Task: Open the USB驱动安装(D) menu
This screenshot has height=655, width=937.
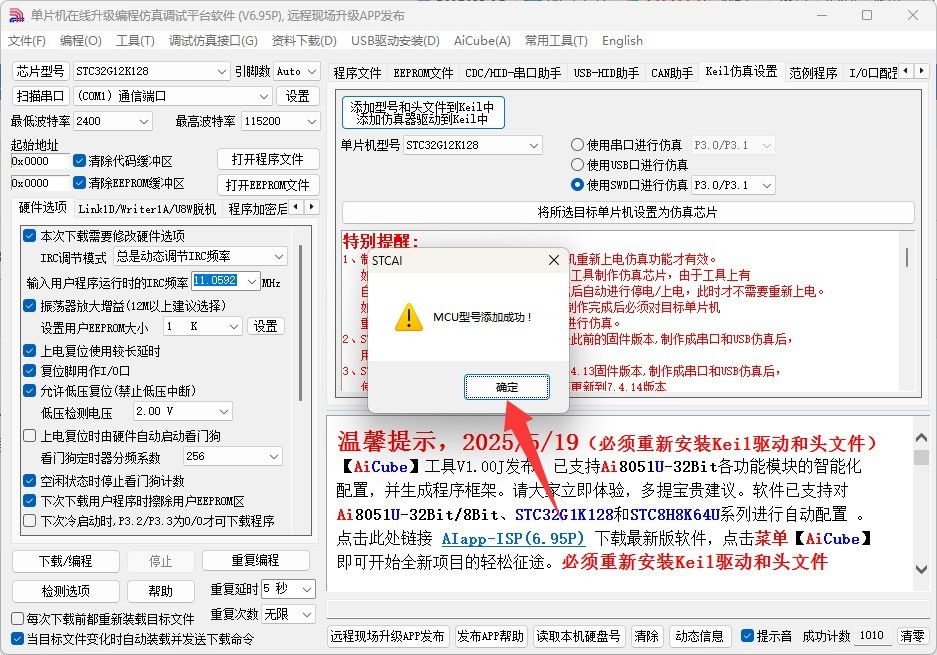Action: [395, 41]
